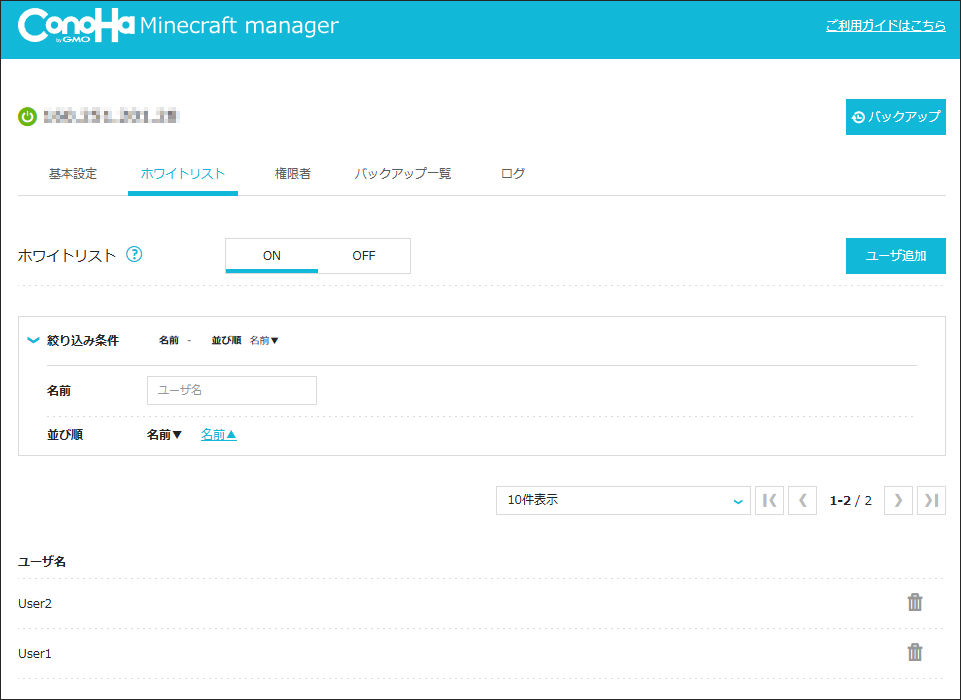This screenshot has height=700, width=961.
Task: Click the green power status icon
Action: point(27,117)
